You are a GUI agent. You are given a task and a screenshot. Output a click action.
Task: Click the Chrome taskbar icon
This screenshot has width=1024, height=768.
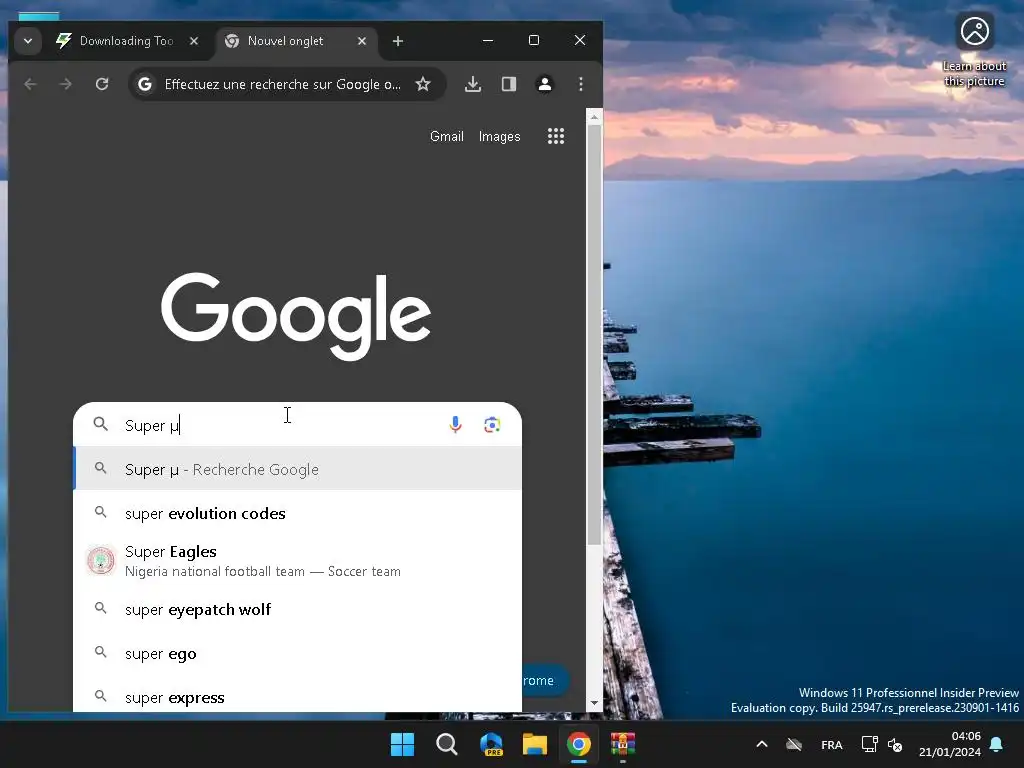coord(579,744)
